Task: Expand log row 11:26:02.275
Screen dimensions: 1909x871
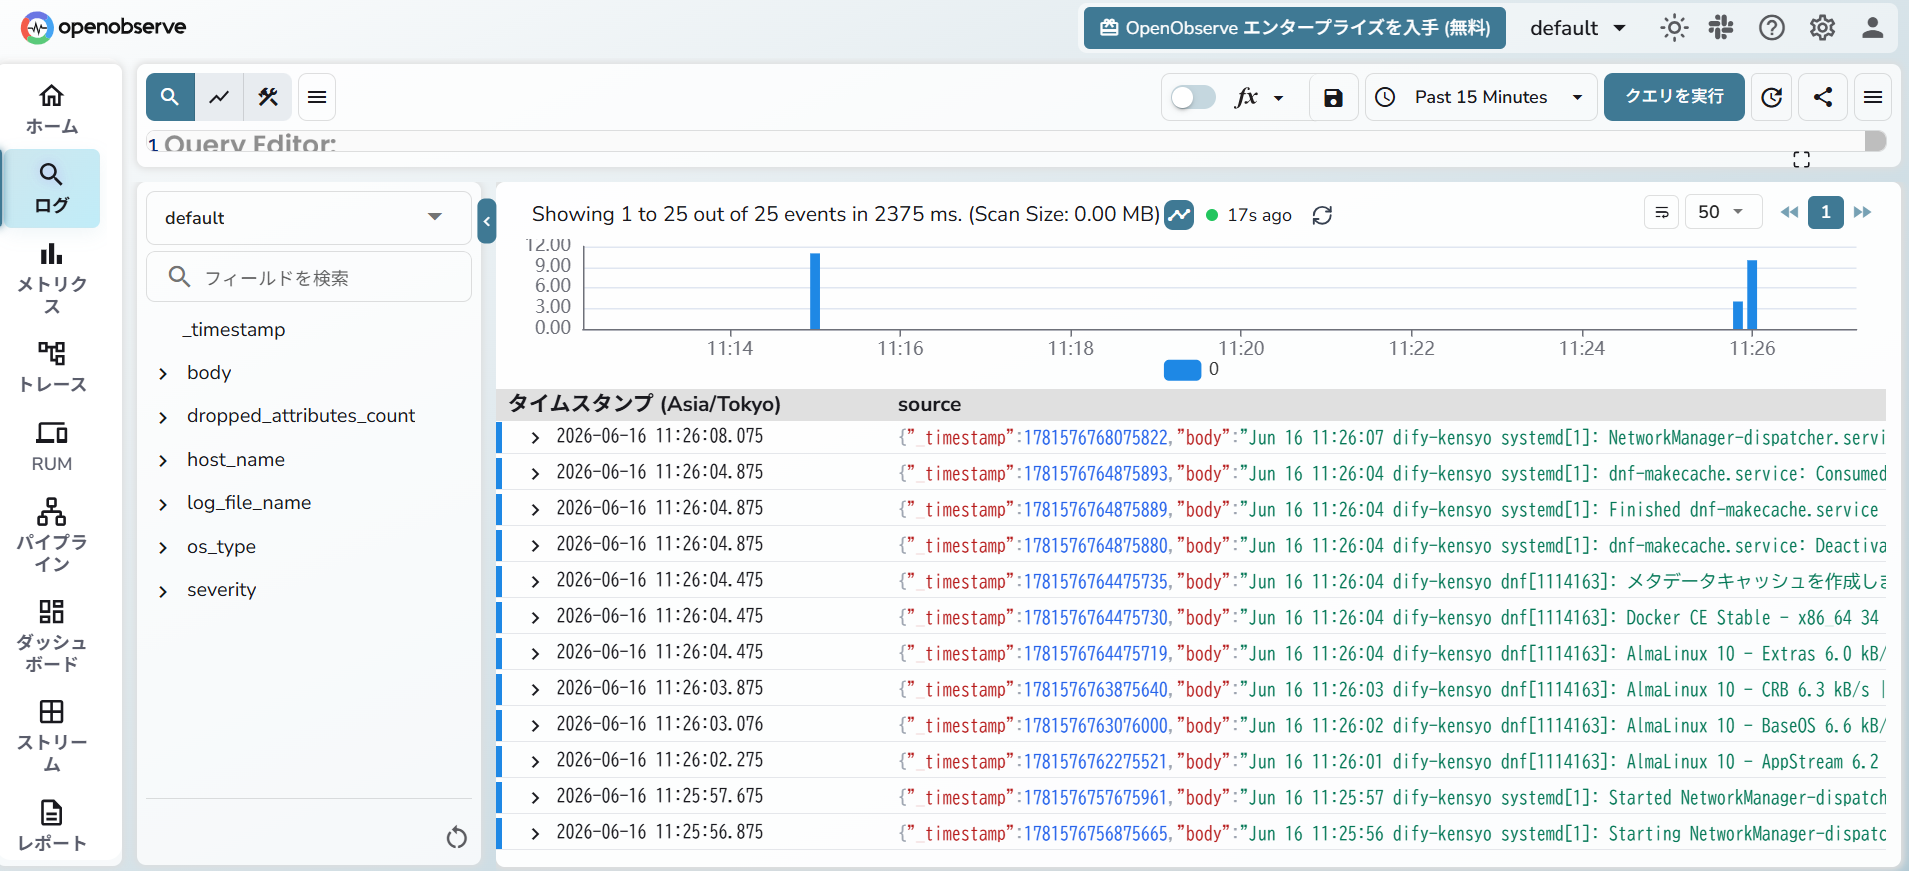Action: [x=535, y=761]
